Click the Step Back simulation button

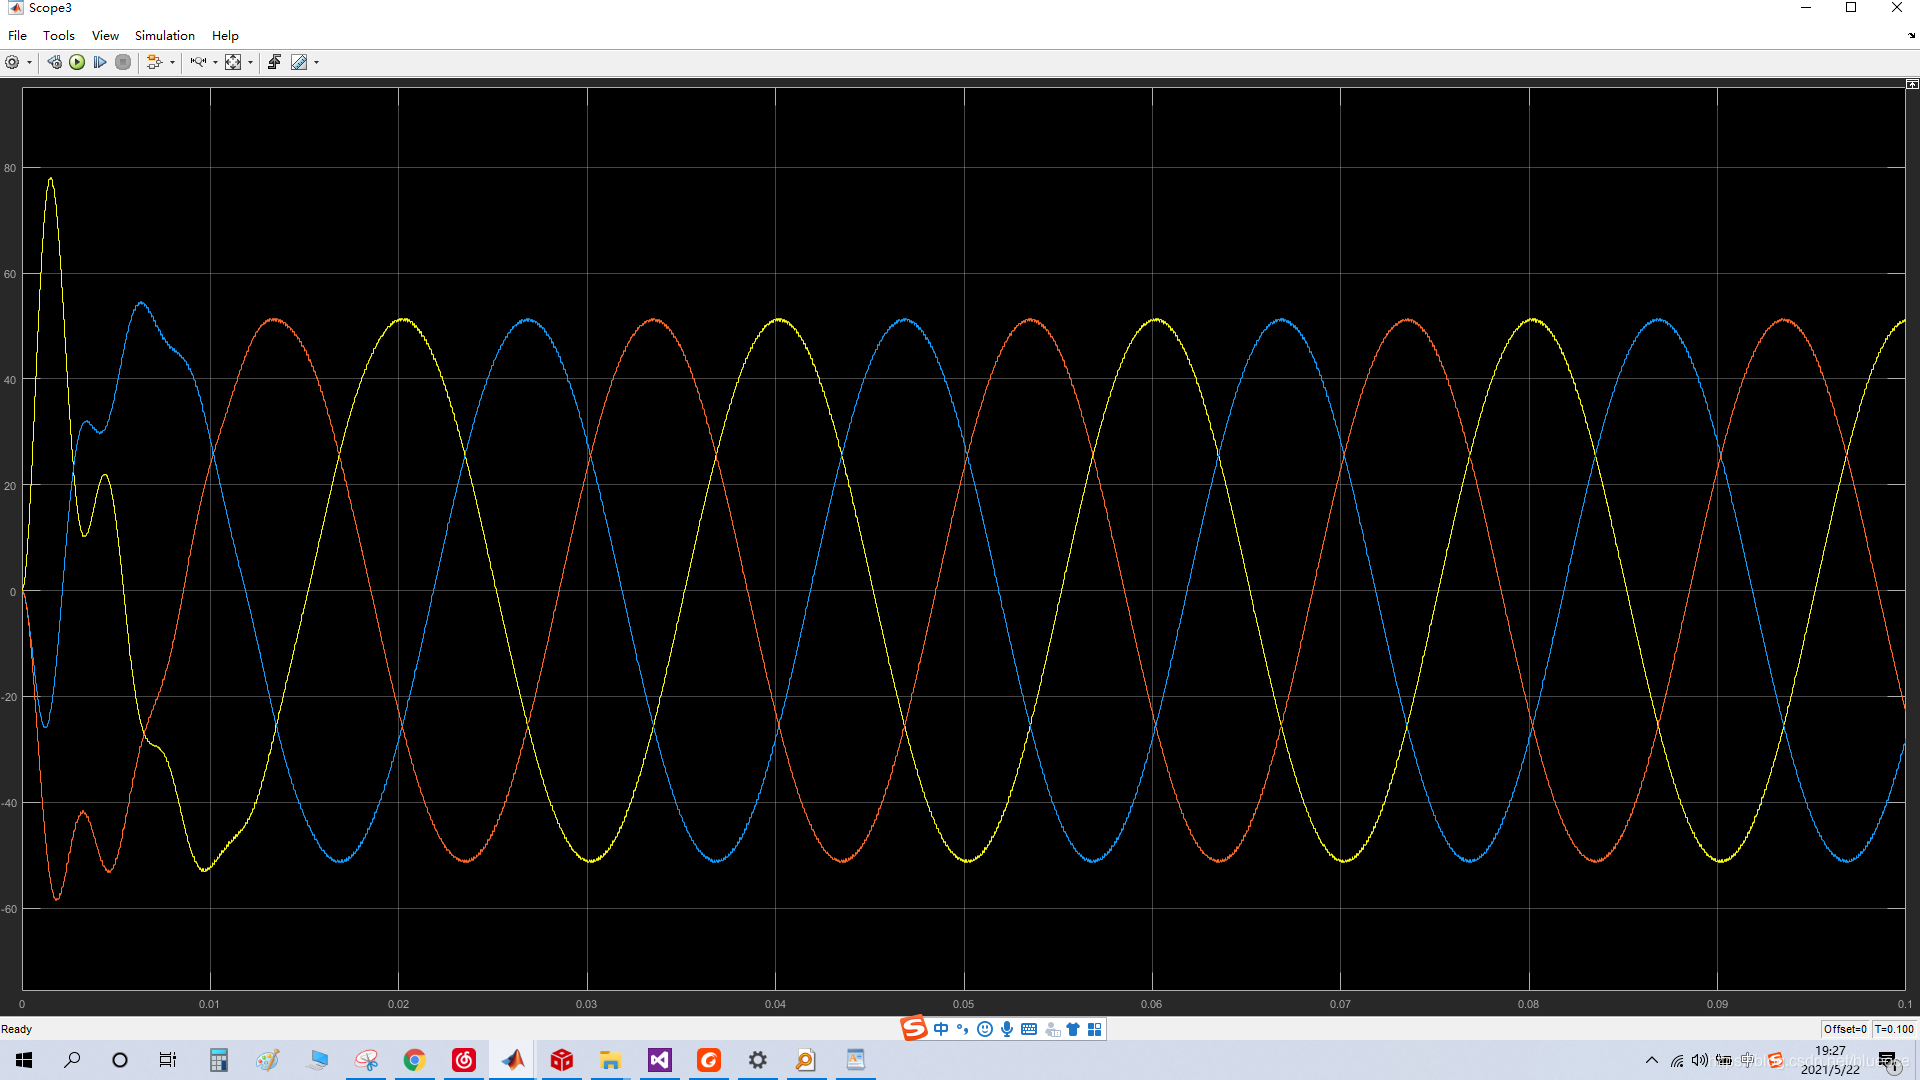pos(55,62)
